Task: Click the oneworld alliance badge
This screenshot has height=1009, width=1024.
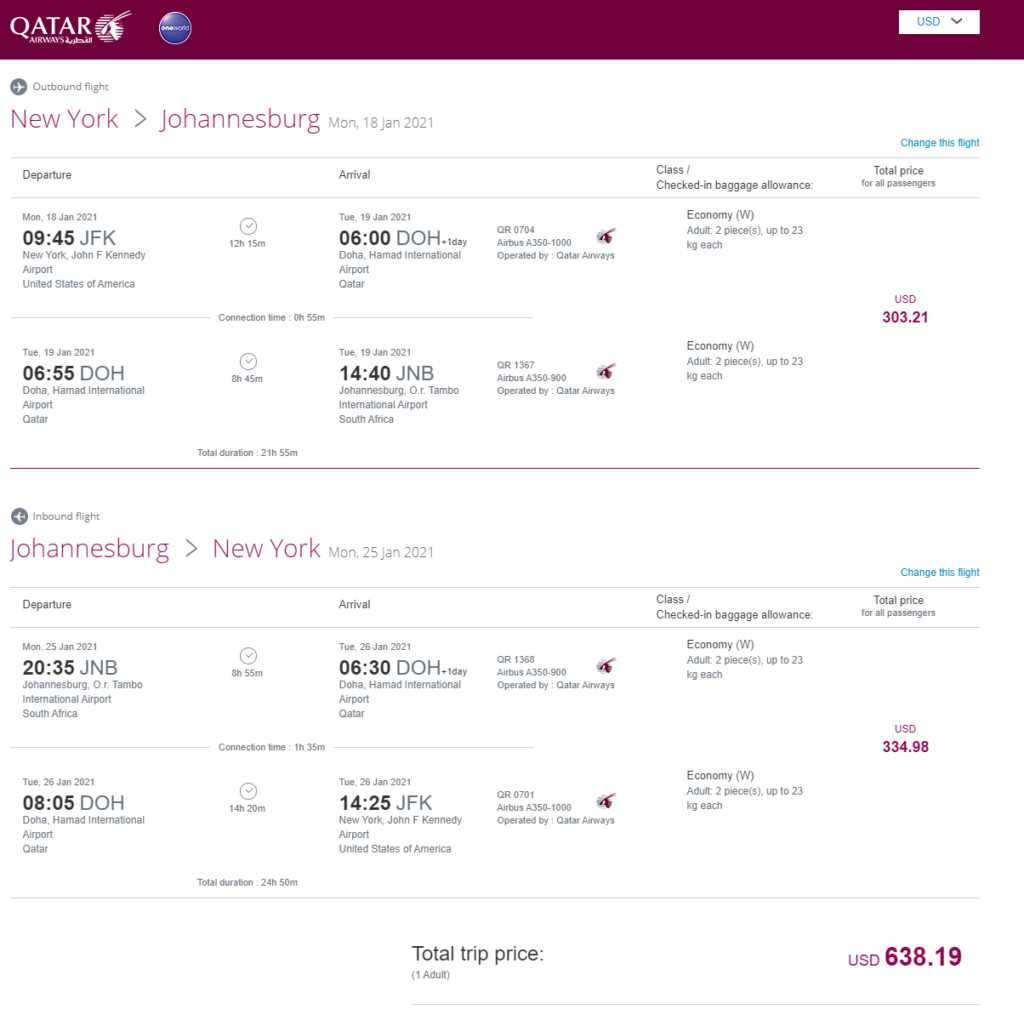Action: 175,28
